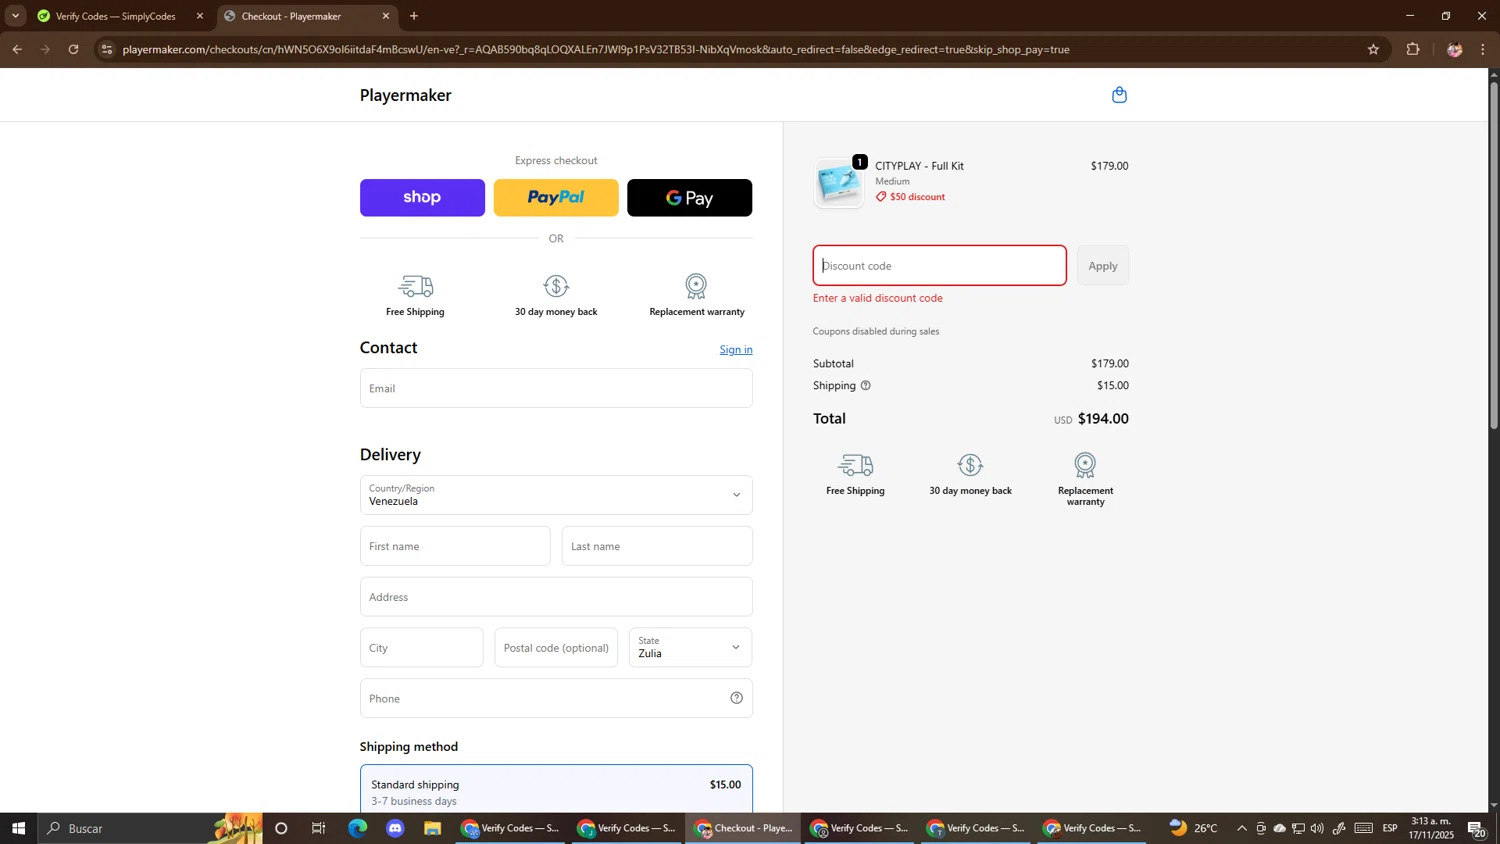Screen dimensions: 1500x844
Task: Click the Windows taskbar Buscar search box
Action: click(x=150, y=828)
